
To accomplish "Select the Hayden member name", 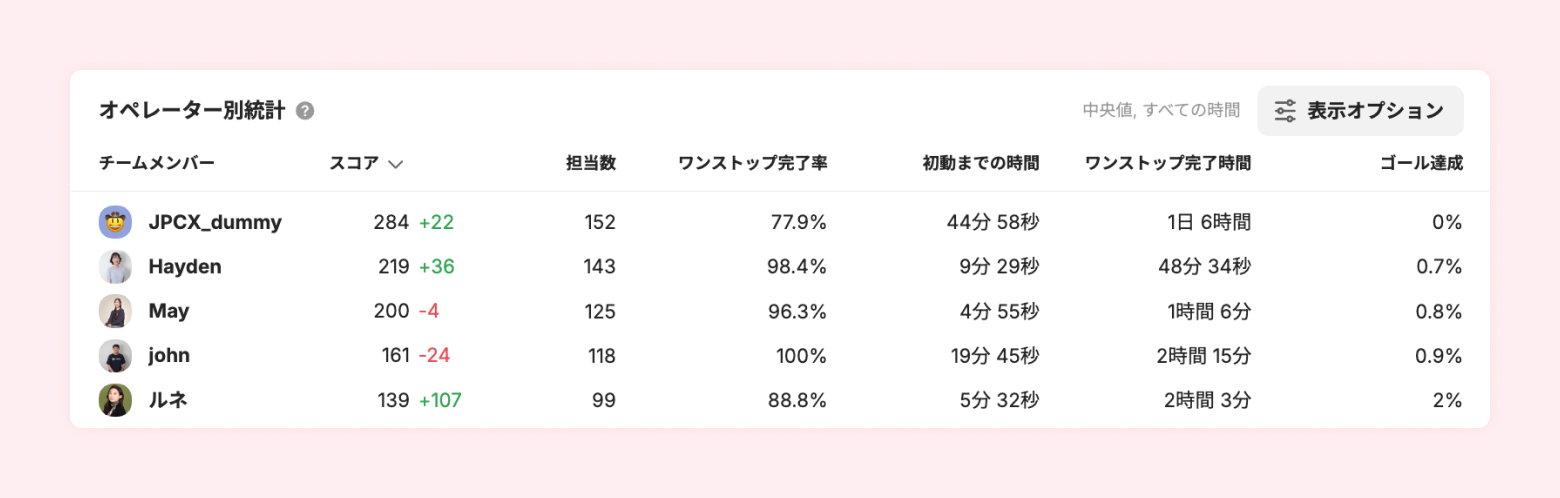I will coord(185,267).
